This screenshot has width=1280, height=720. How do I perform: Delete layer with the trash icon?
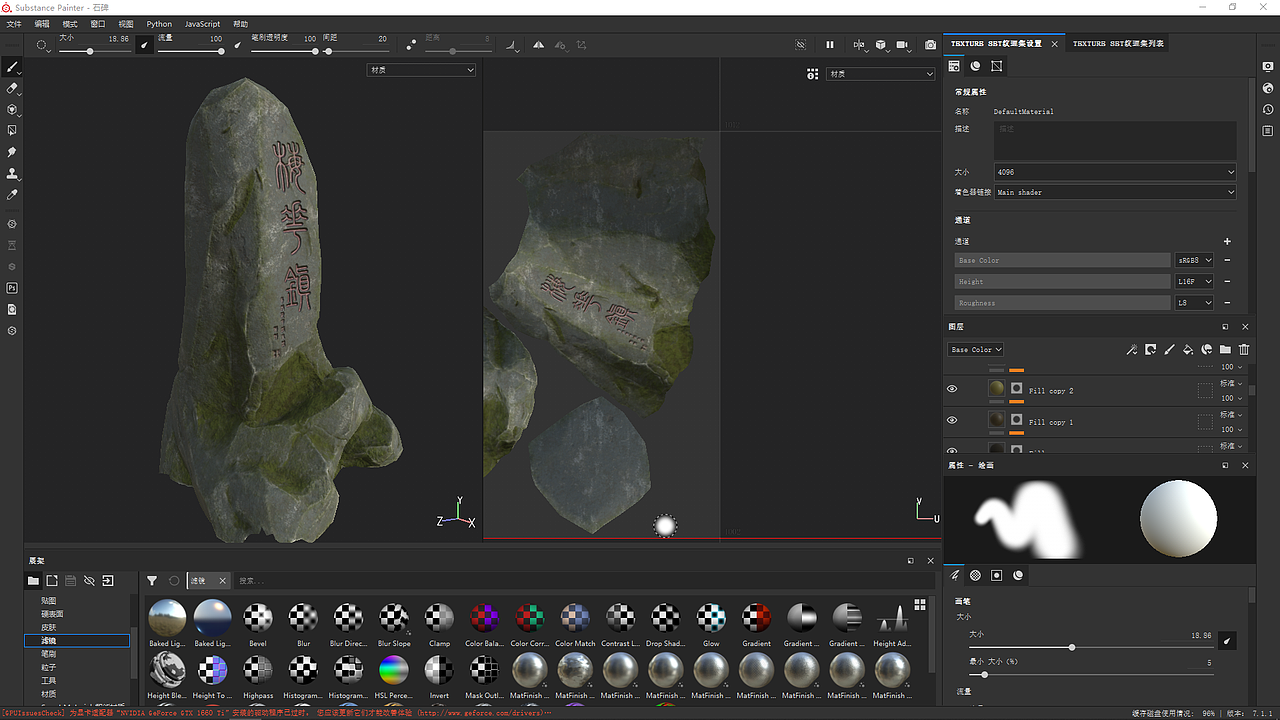point(1244,350)
